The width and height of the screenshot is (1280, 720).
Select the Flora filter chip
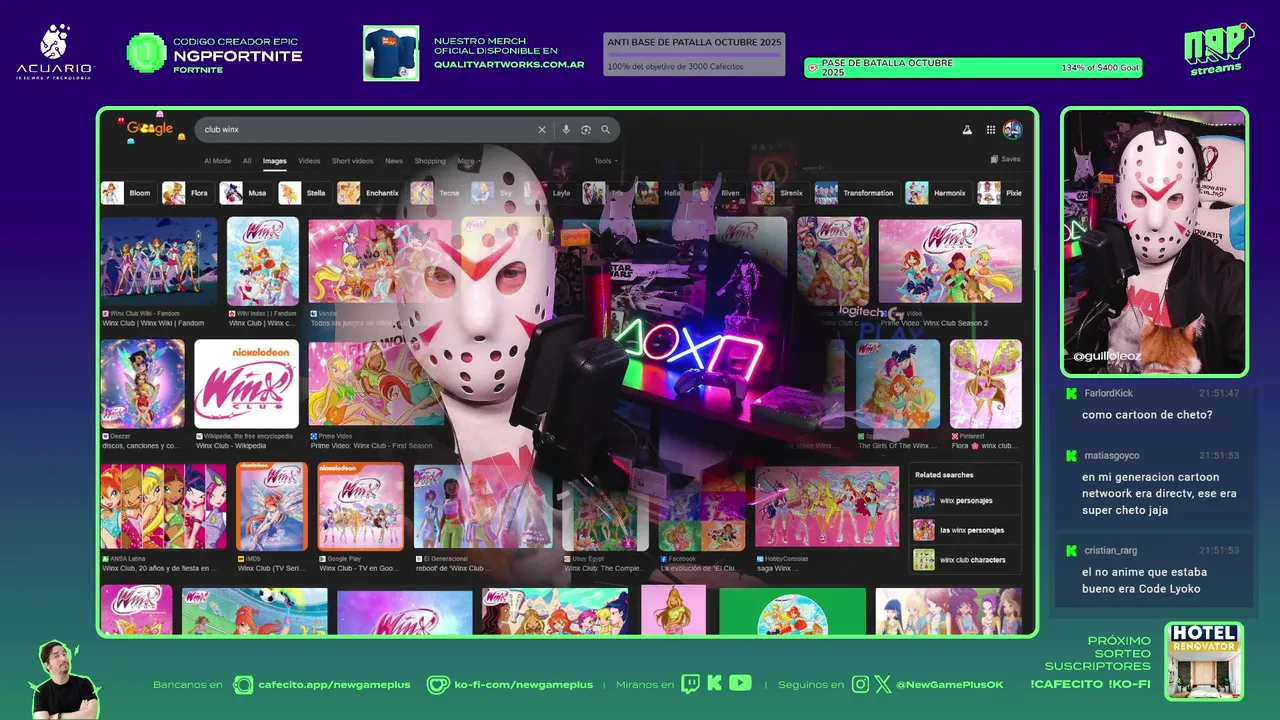tap(187, 193)
